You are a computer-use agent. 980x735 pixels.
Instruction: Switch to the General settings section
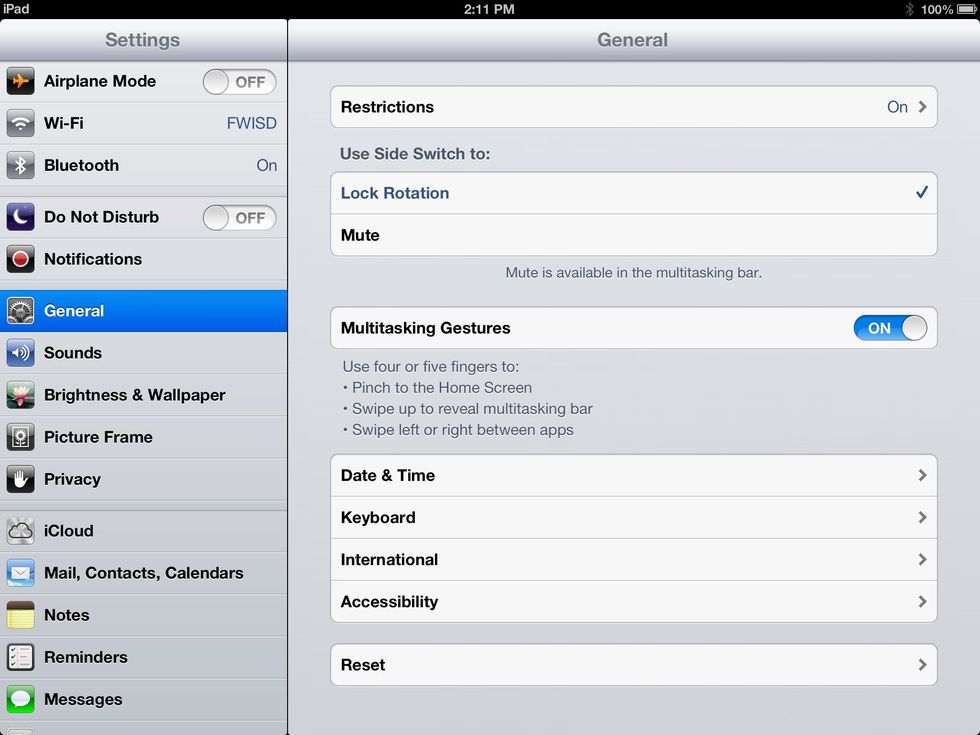(x=143, y=311)
